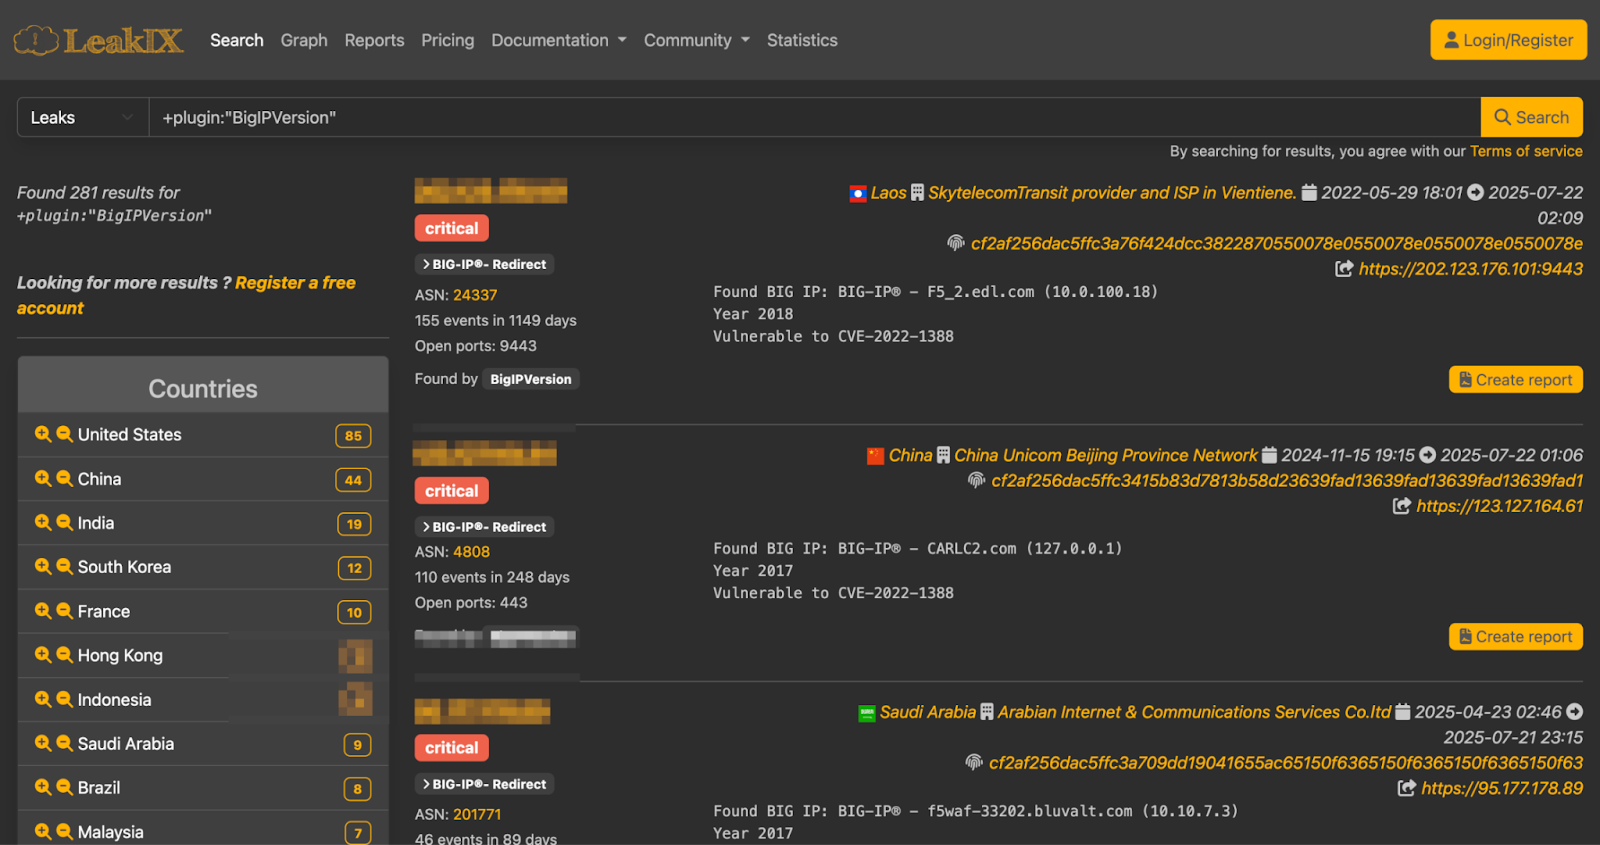Expand BIG-IP Redirect under ASN 24337
The image size is (1600, 845).
click(484, 265)
